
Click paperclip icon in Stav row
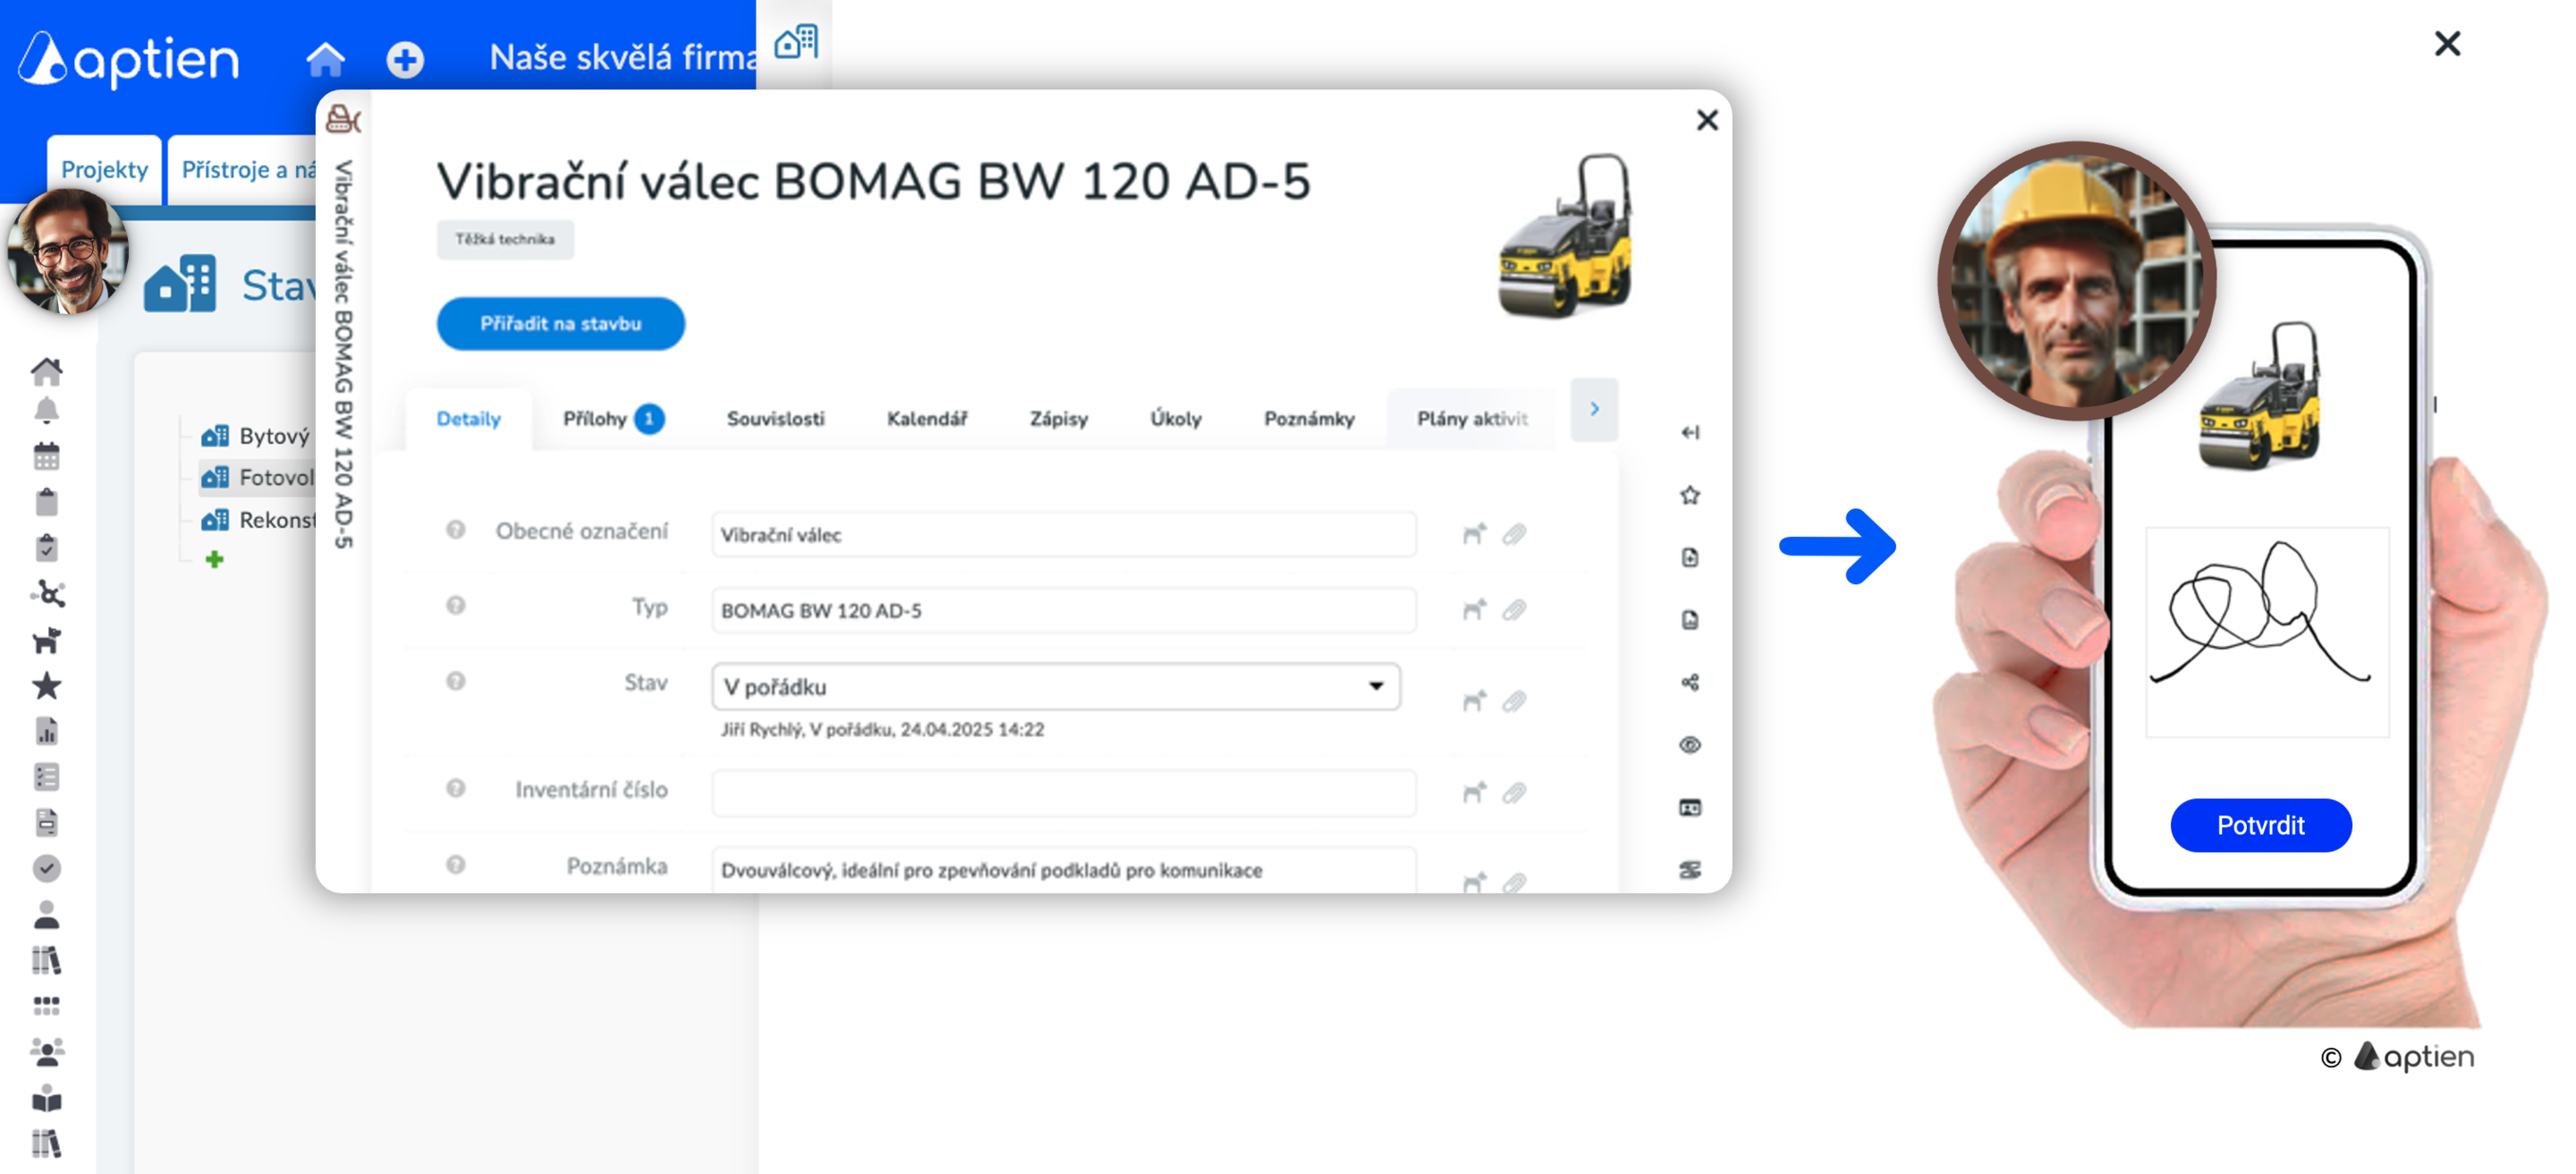pos(1514,701)
